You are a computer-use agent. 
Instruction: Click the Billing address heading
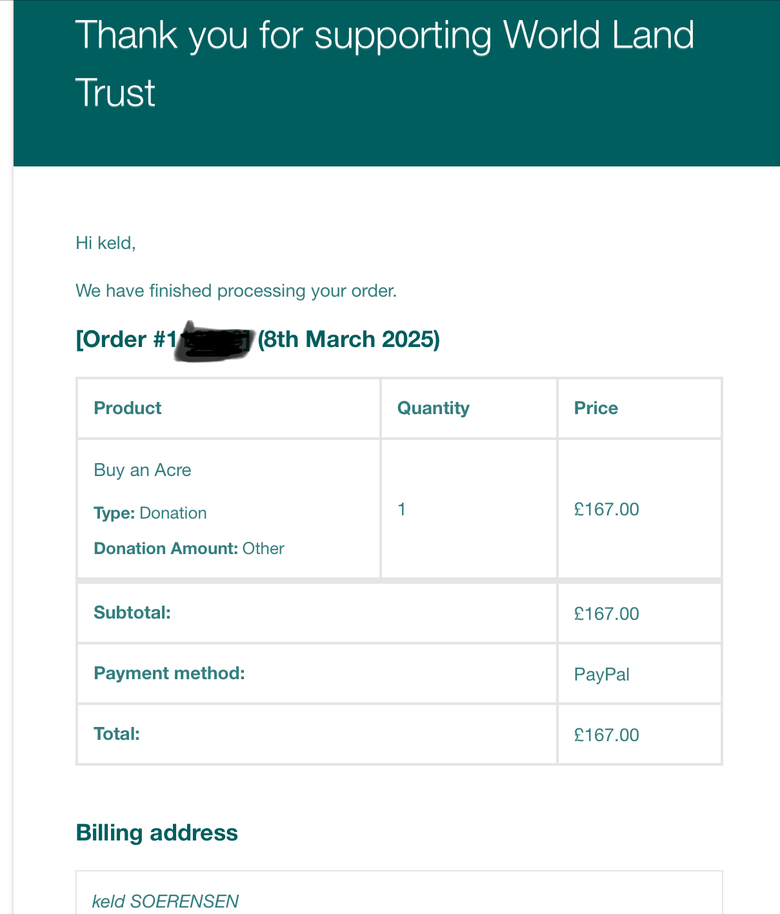(x=157, y=833)
